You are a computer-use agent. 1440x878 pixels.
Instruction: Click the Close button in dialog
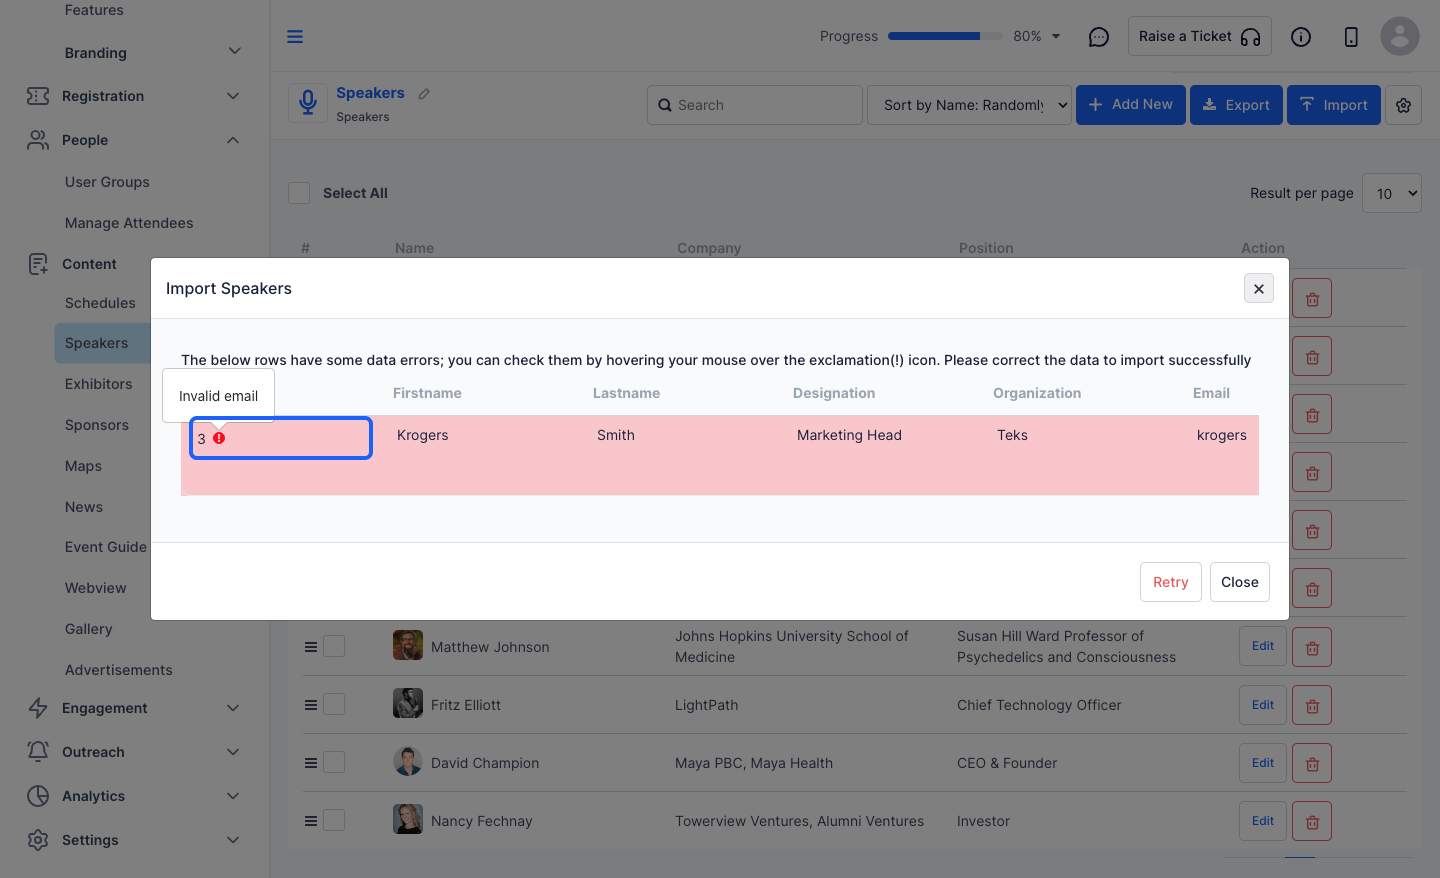coord(1240,582)
